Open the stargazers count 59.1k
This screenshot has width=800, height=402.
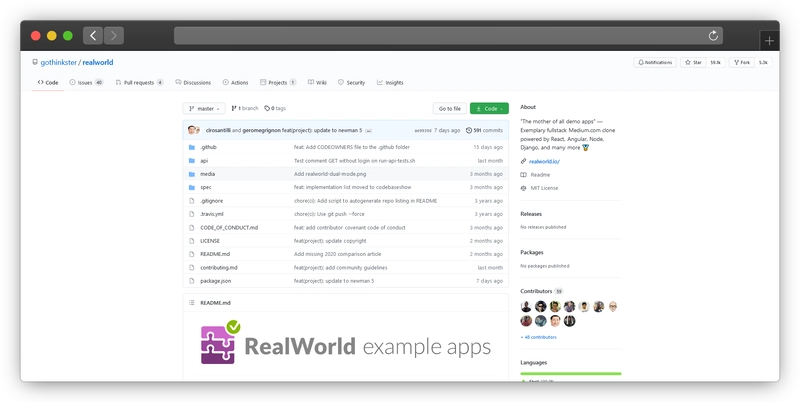click(715, 62)
